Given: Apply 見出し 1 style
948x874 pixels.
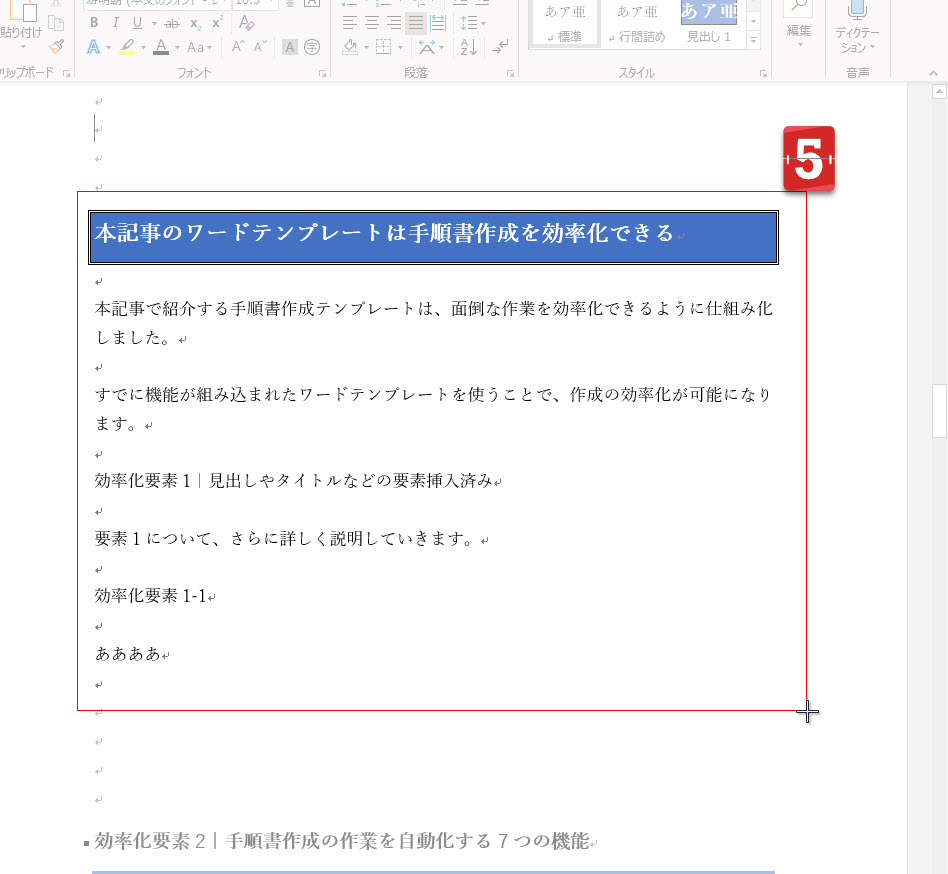Looking at the screenshot, I should [x=709, y=23].
